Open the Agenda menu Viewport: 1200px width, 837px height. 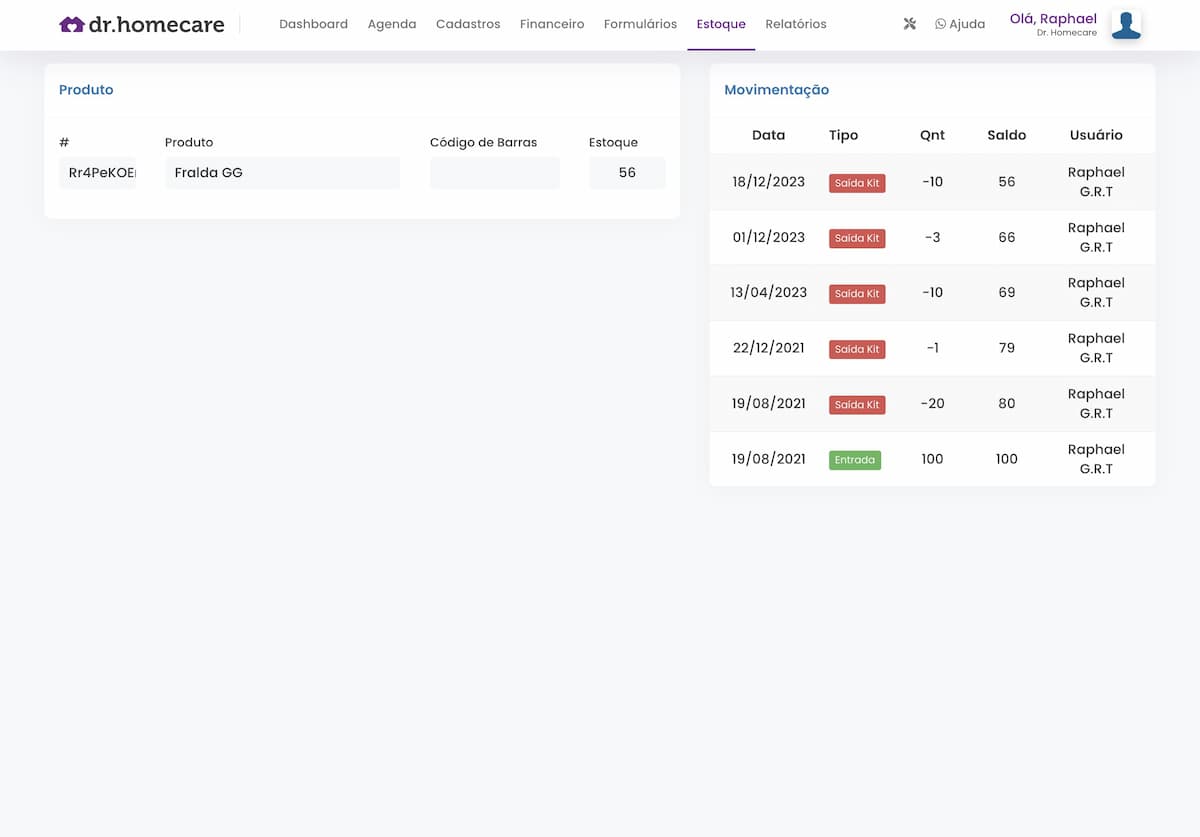[x=391, y=24]
